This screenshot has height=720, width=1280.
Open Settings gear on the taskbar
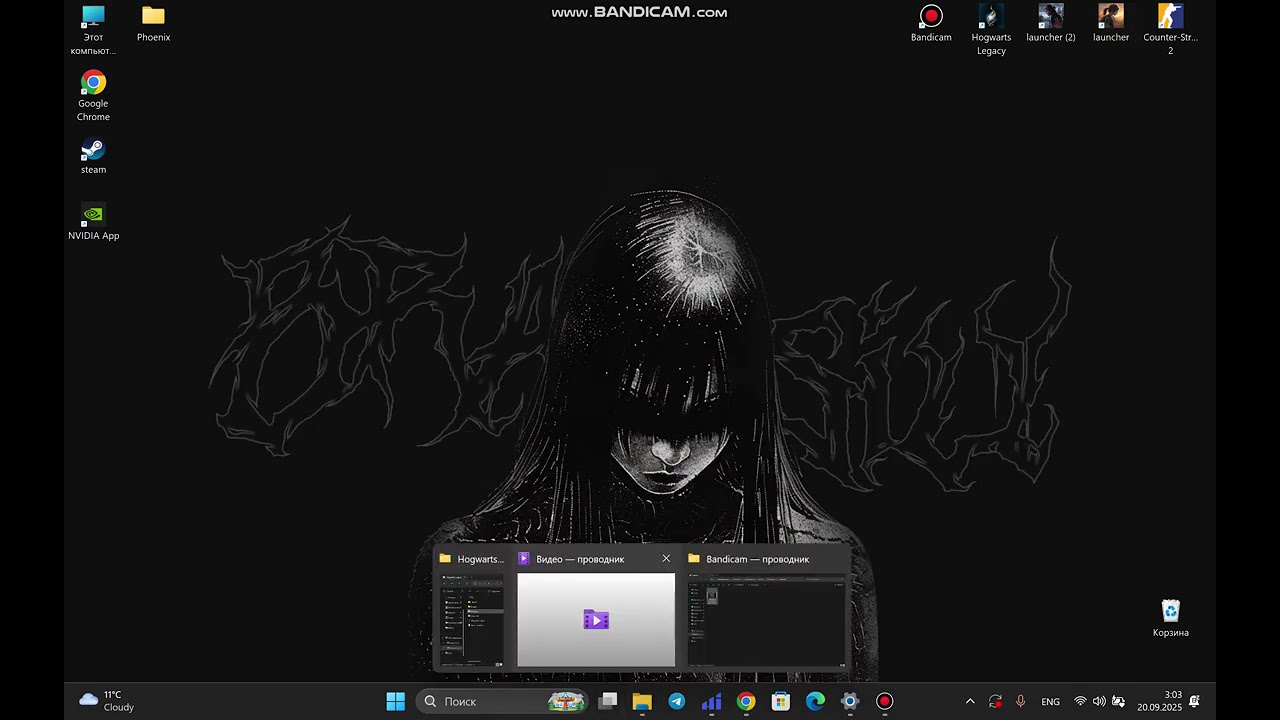coord(850,701)
